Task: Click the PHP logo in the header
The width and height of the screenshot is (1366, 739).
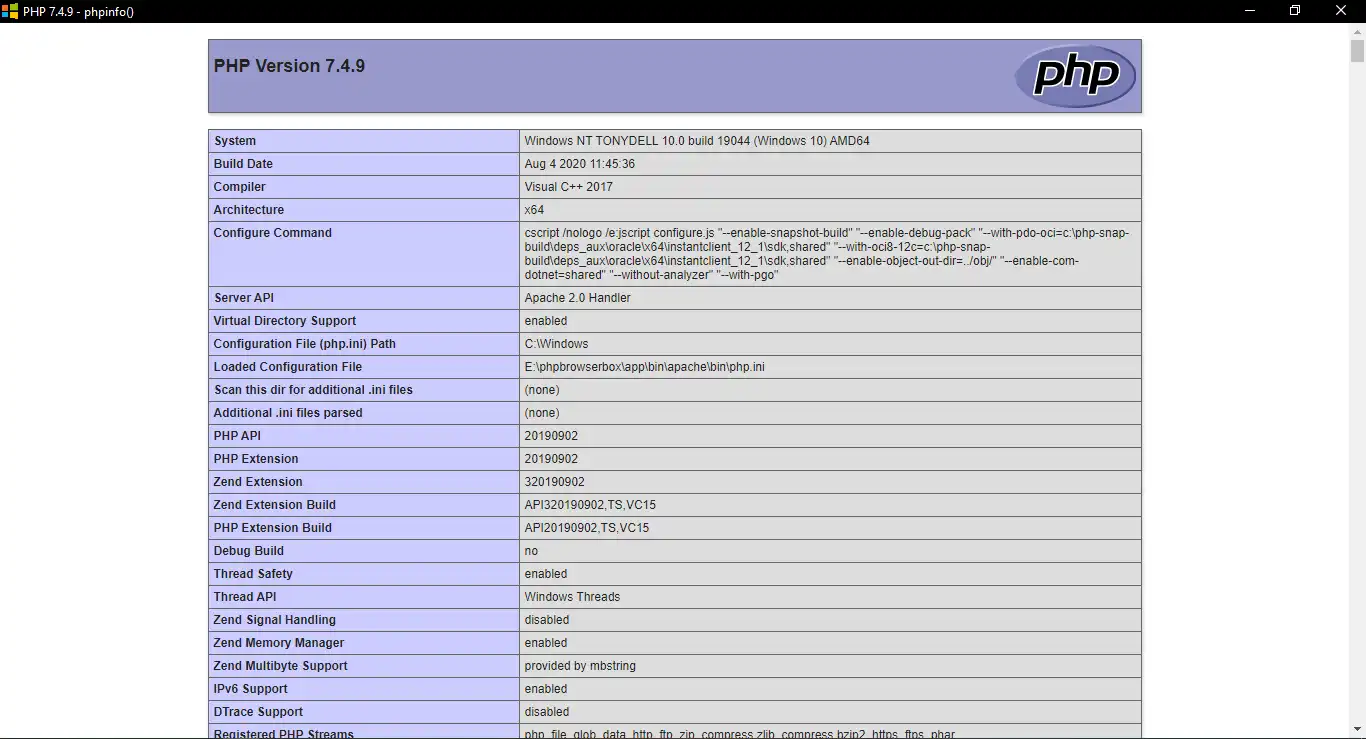Action: click(1075, 76)
